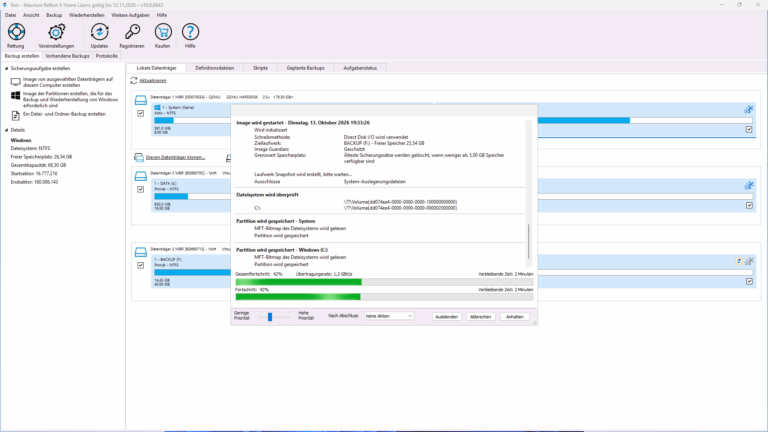Open the Rettung rescue media tool
Screen dimensions: 768x432
click(x=16, y=32)
